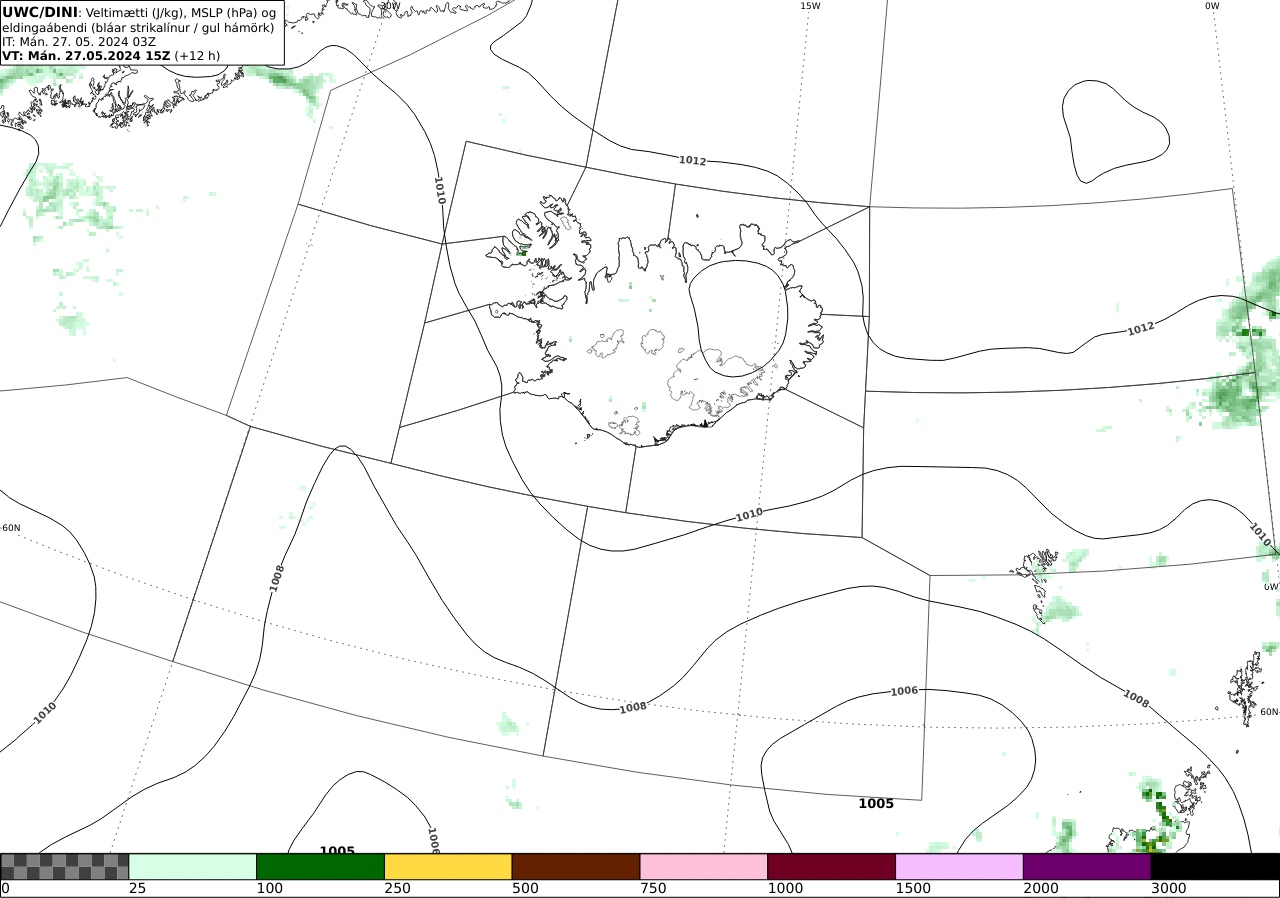The image size is (1280, 898).
Task: Select the brown 500–750 legend swatch
Action: 576,866
